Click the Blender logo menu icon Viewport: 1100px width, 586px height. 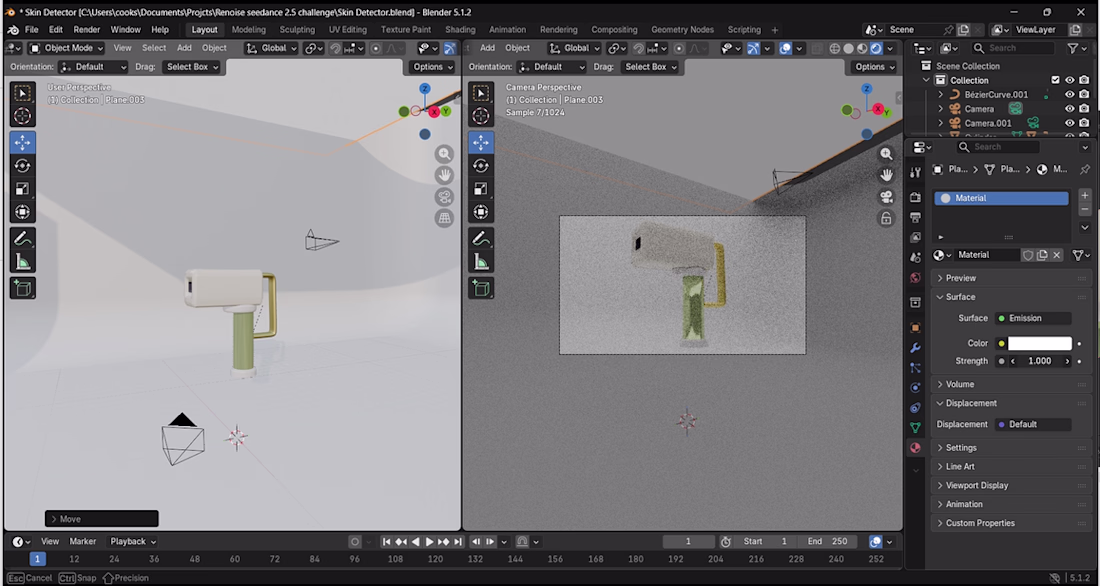tap(13, 30)
